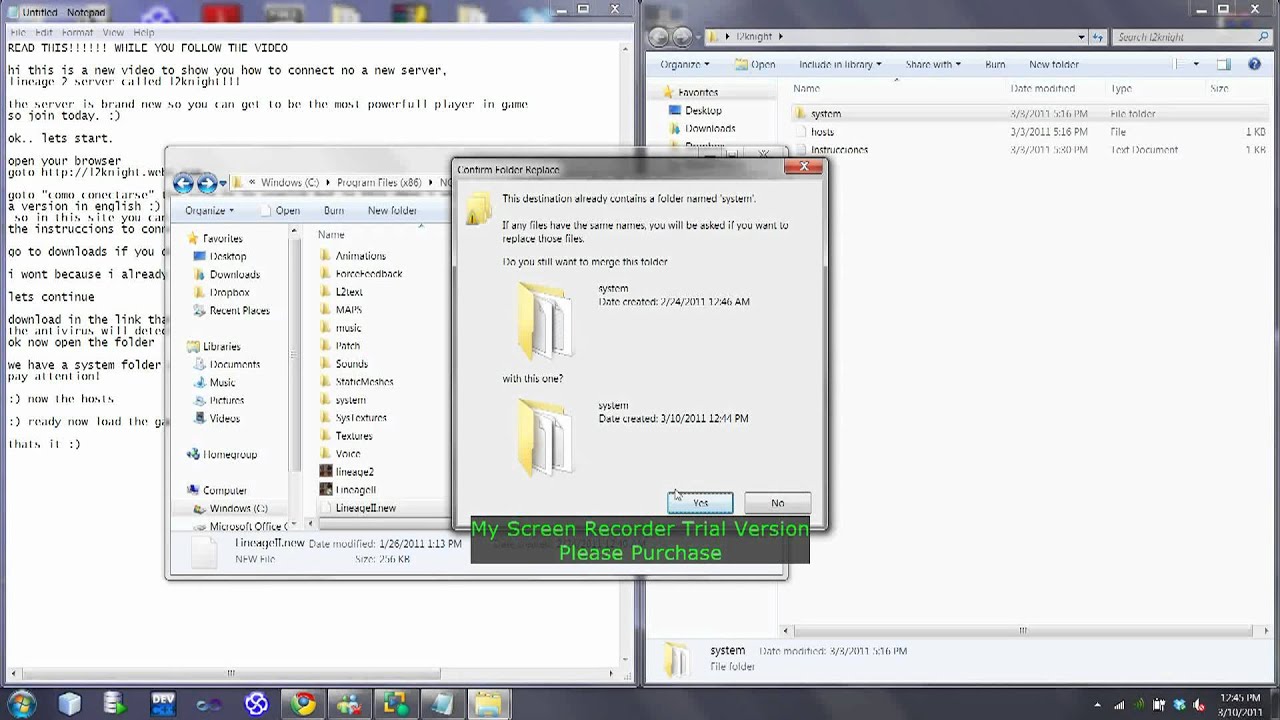Select Textures folder in file list
This screenshot has height=720, width=1280.
point(353,436)
